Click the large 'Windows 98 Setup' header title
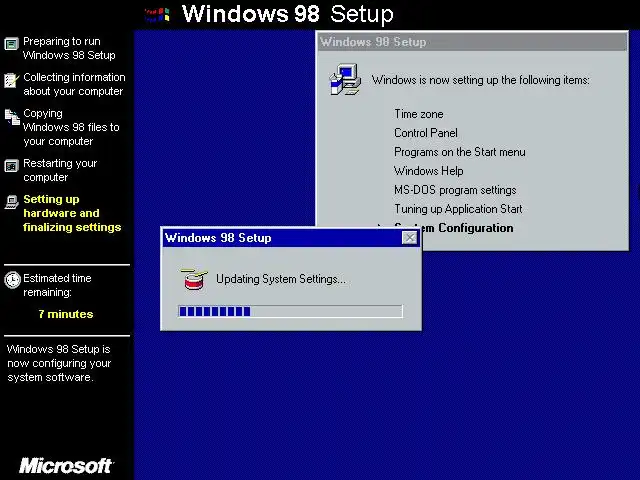Screen dimensions: 640x480 coord(288,14)
